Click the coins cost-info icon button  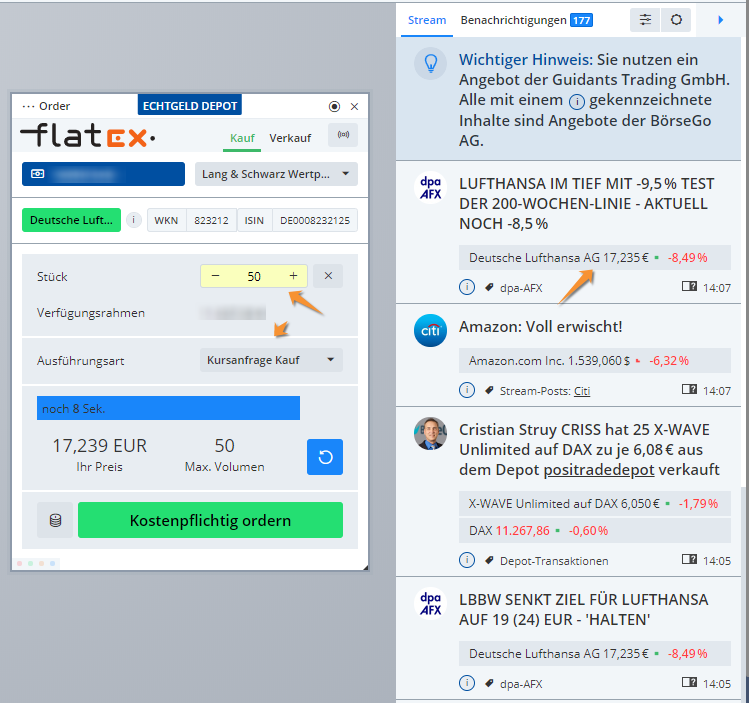pyautogui.click(x=55, y=520)
